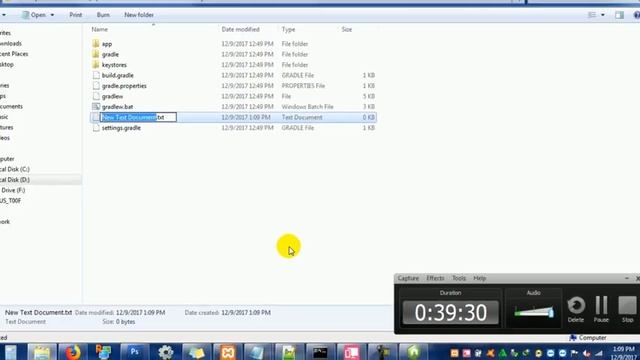The width and height of the screenshot is (640, 360).
Task: Open the gradle folder
Action: (110, 54)
